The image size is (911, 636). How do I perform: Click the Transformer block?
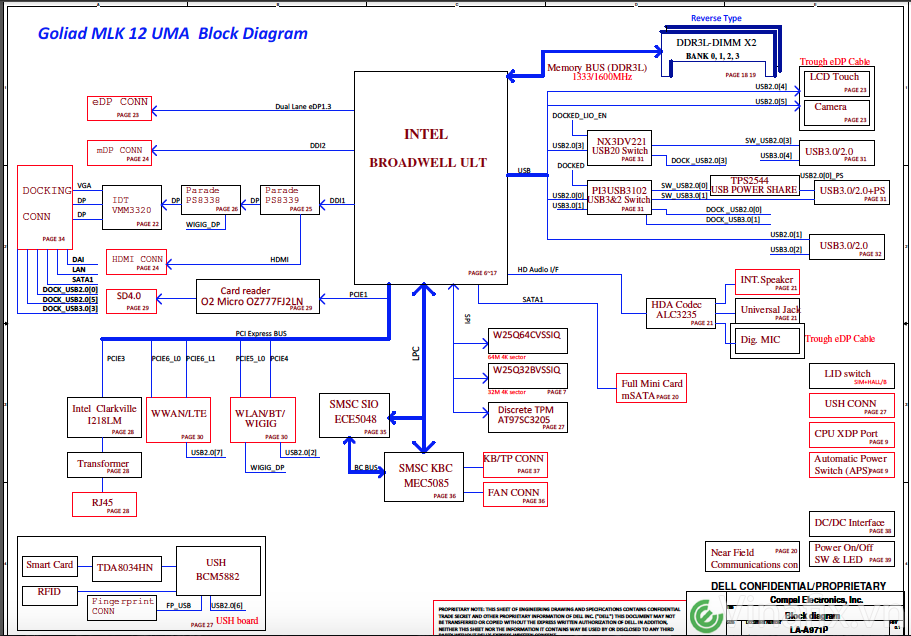105,465
